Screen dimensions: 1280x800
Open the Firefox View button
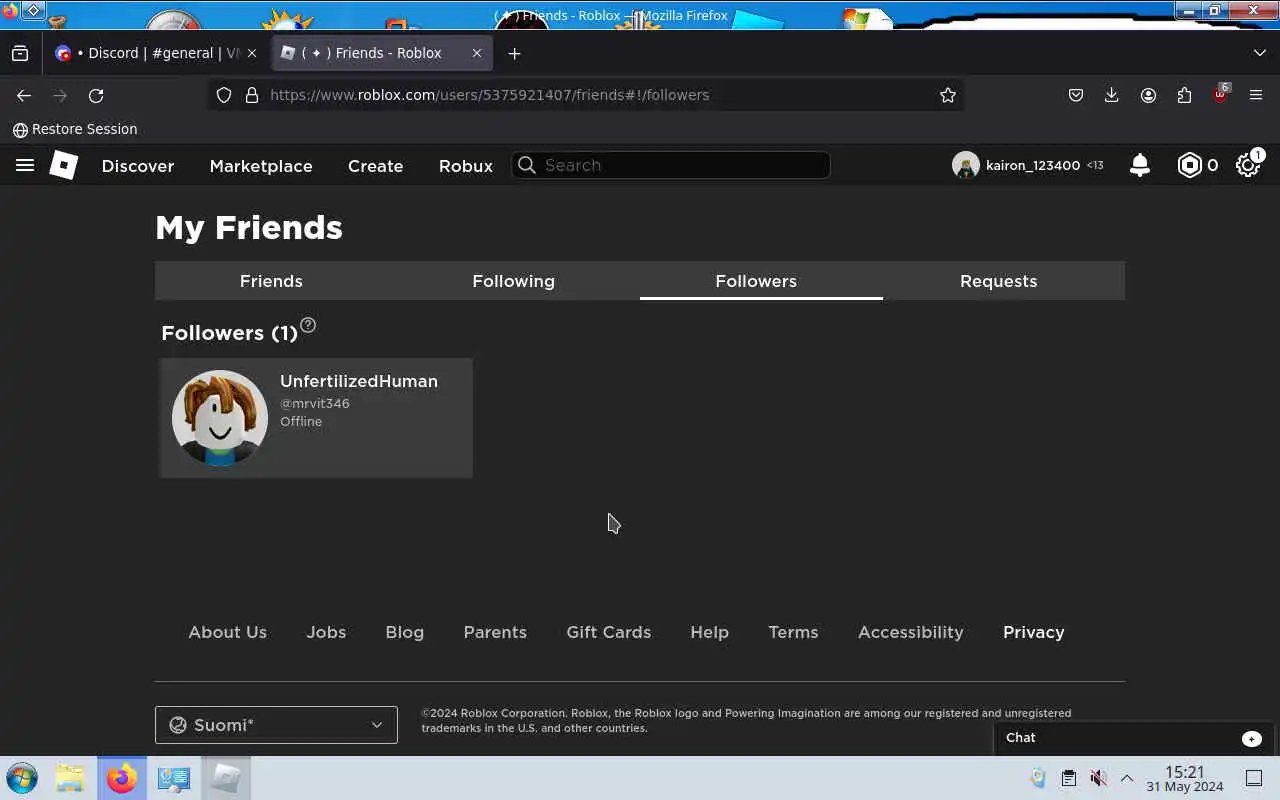[x=20, y=53]
